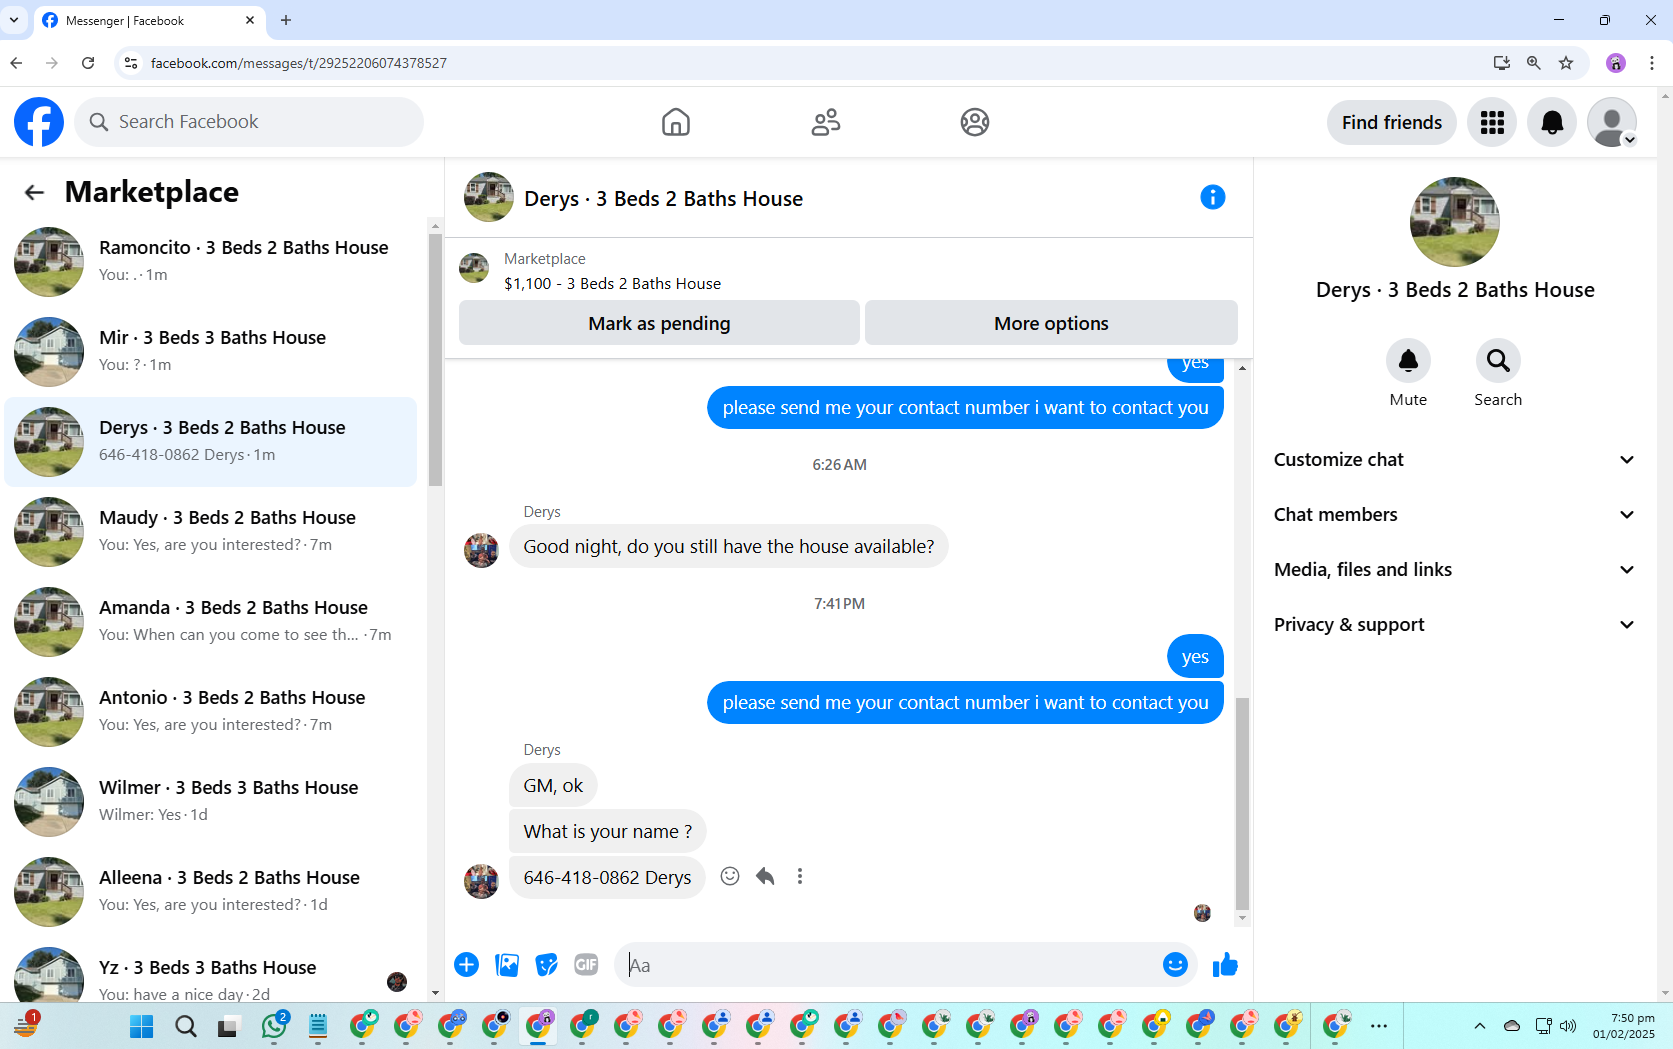Open the Mir 3 Beds 3 Baths conversation
This screenshot has width=1673, height=1049.
(x=211, y=352)
